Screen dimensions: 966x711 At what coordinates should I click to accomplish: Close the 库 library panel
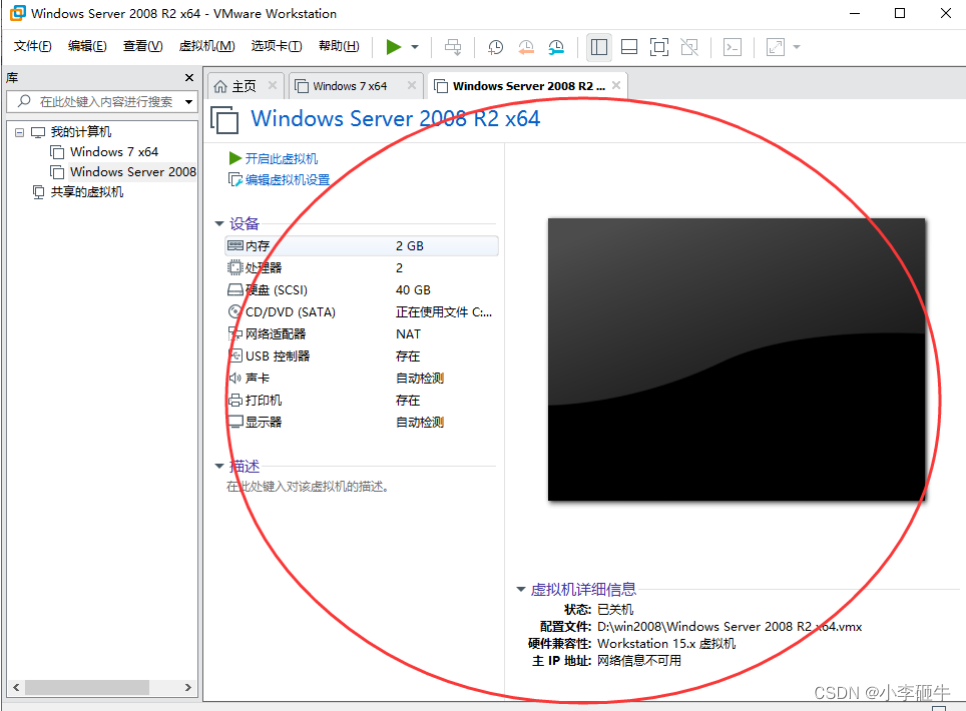(x=189, y=78)
